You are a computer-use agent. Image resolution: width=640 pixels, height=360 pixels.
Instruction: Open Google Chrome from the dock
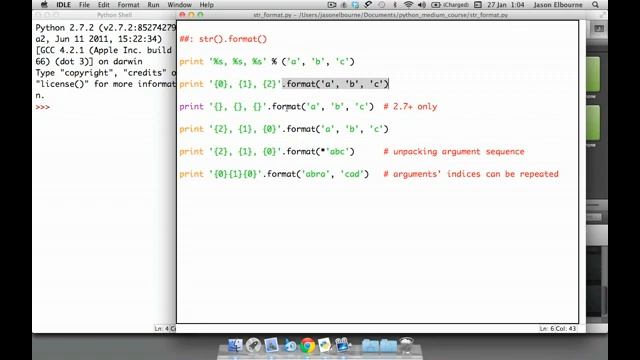[308, 345]
